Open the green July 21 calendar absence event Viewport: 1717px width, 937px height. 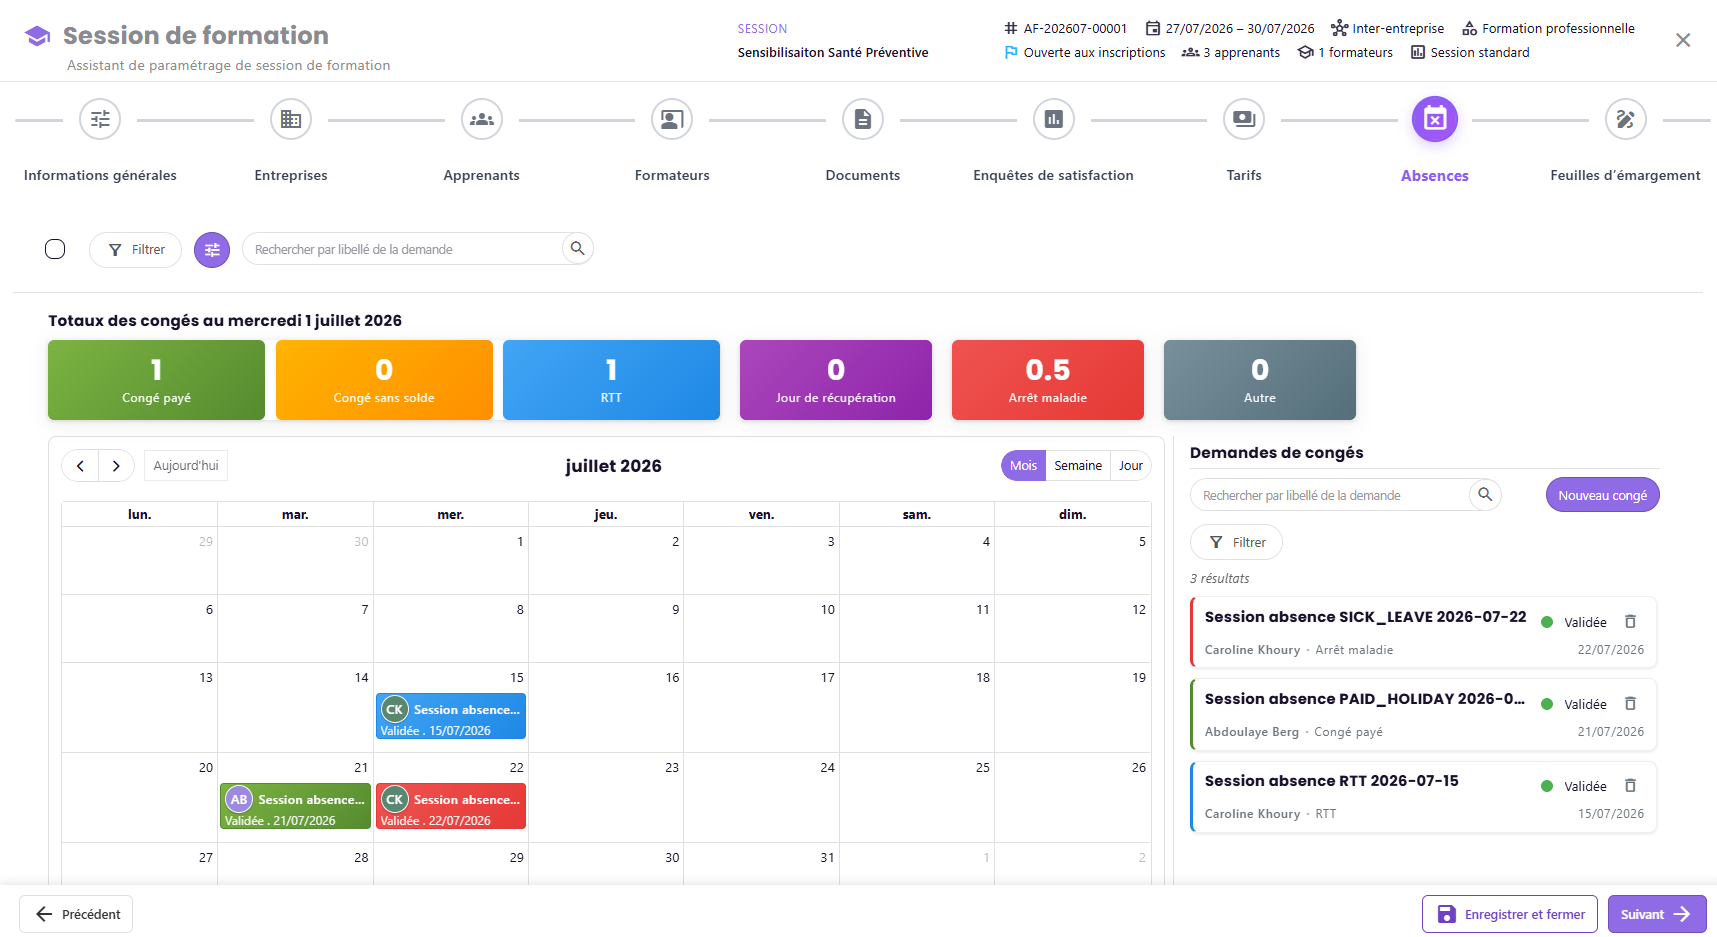[295, 807]
